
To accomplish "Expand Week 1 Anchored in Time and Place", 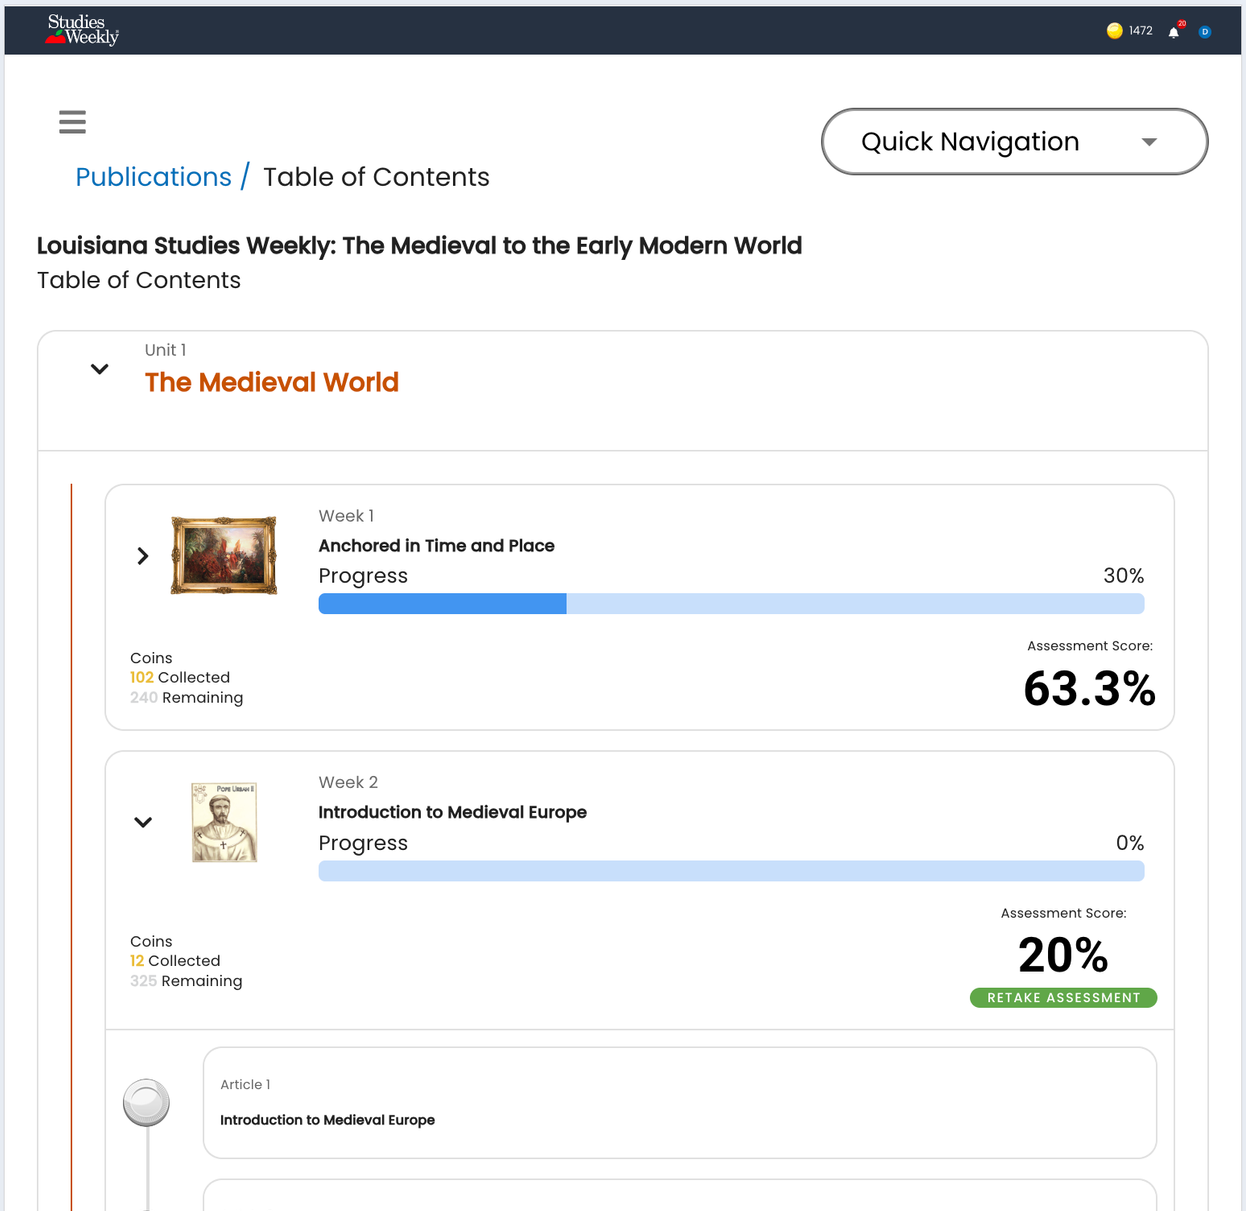I will pos(143,556).
